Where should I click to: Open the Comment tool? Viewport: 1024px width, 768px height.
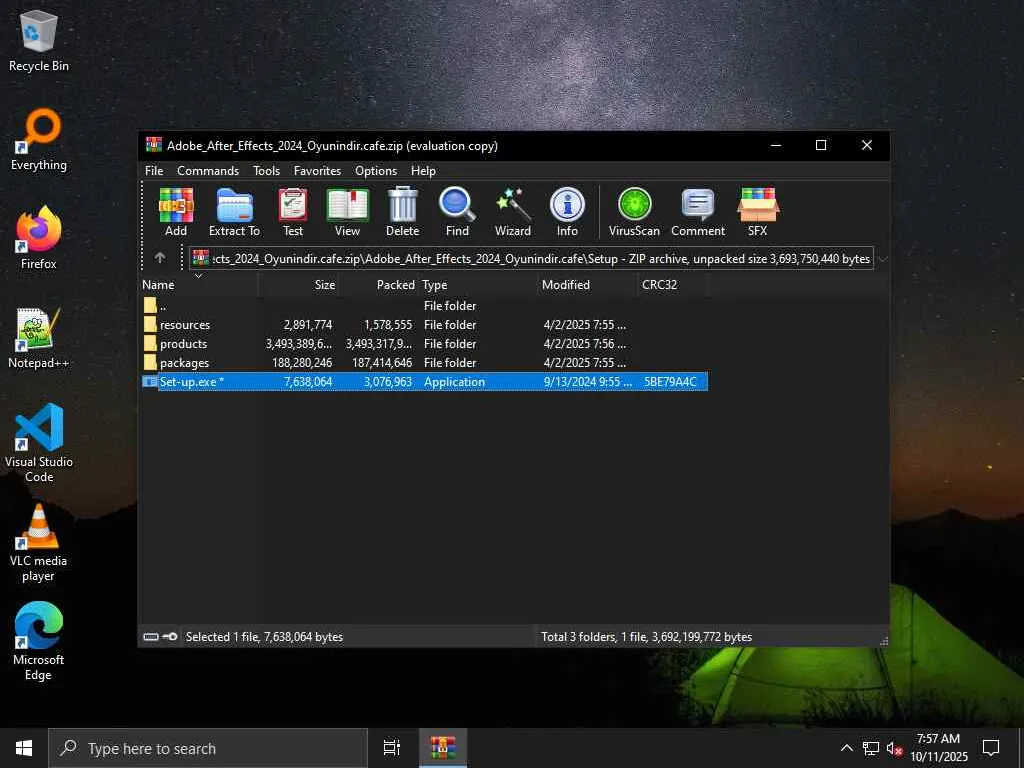point(698,212)
